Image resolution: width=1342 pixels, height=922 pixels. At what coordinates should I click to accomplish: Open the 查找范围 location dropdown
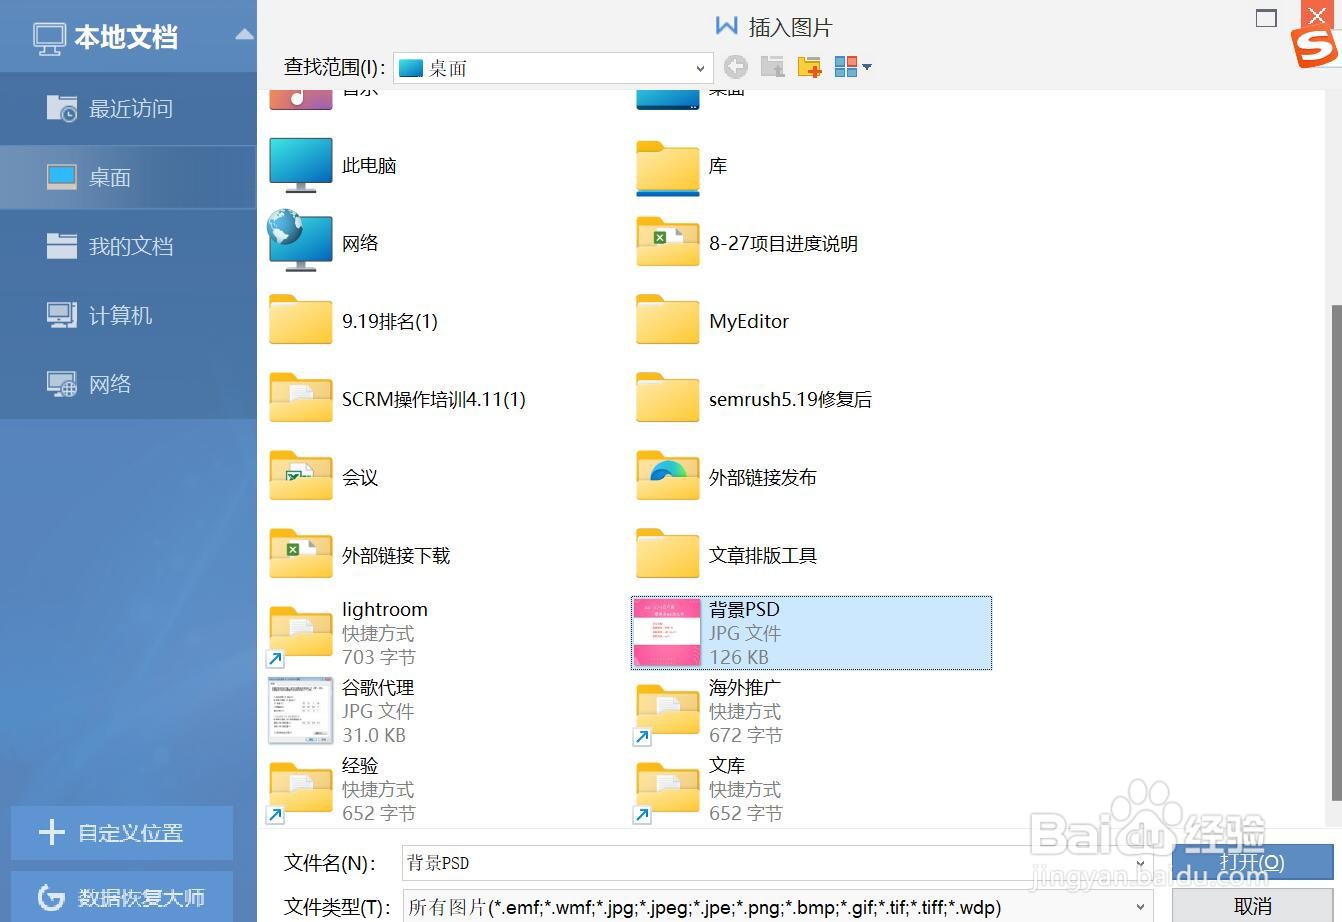coord(700,68)
